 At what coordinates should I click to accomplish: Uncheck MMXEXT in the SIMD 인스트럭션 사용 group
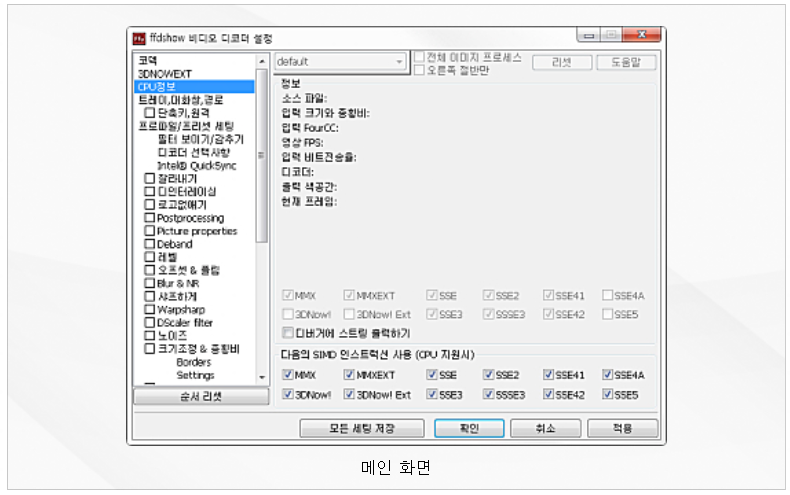[349, 375]
